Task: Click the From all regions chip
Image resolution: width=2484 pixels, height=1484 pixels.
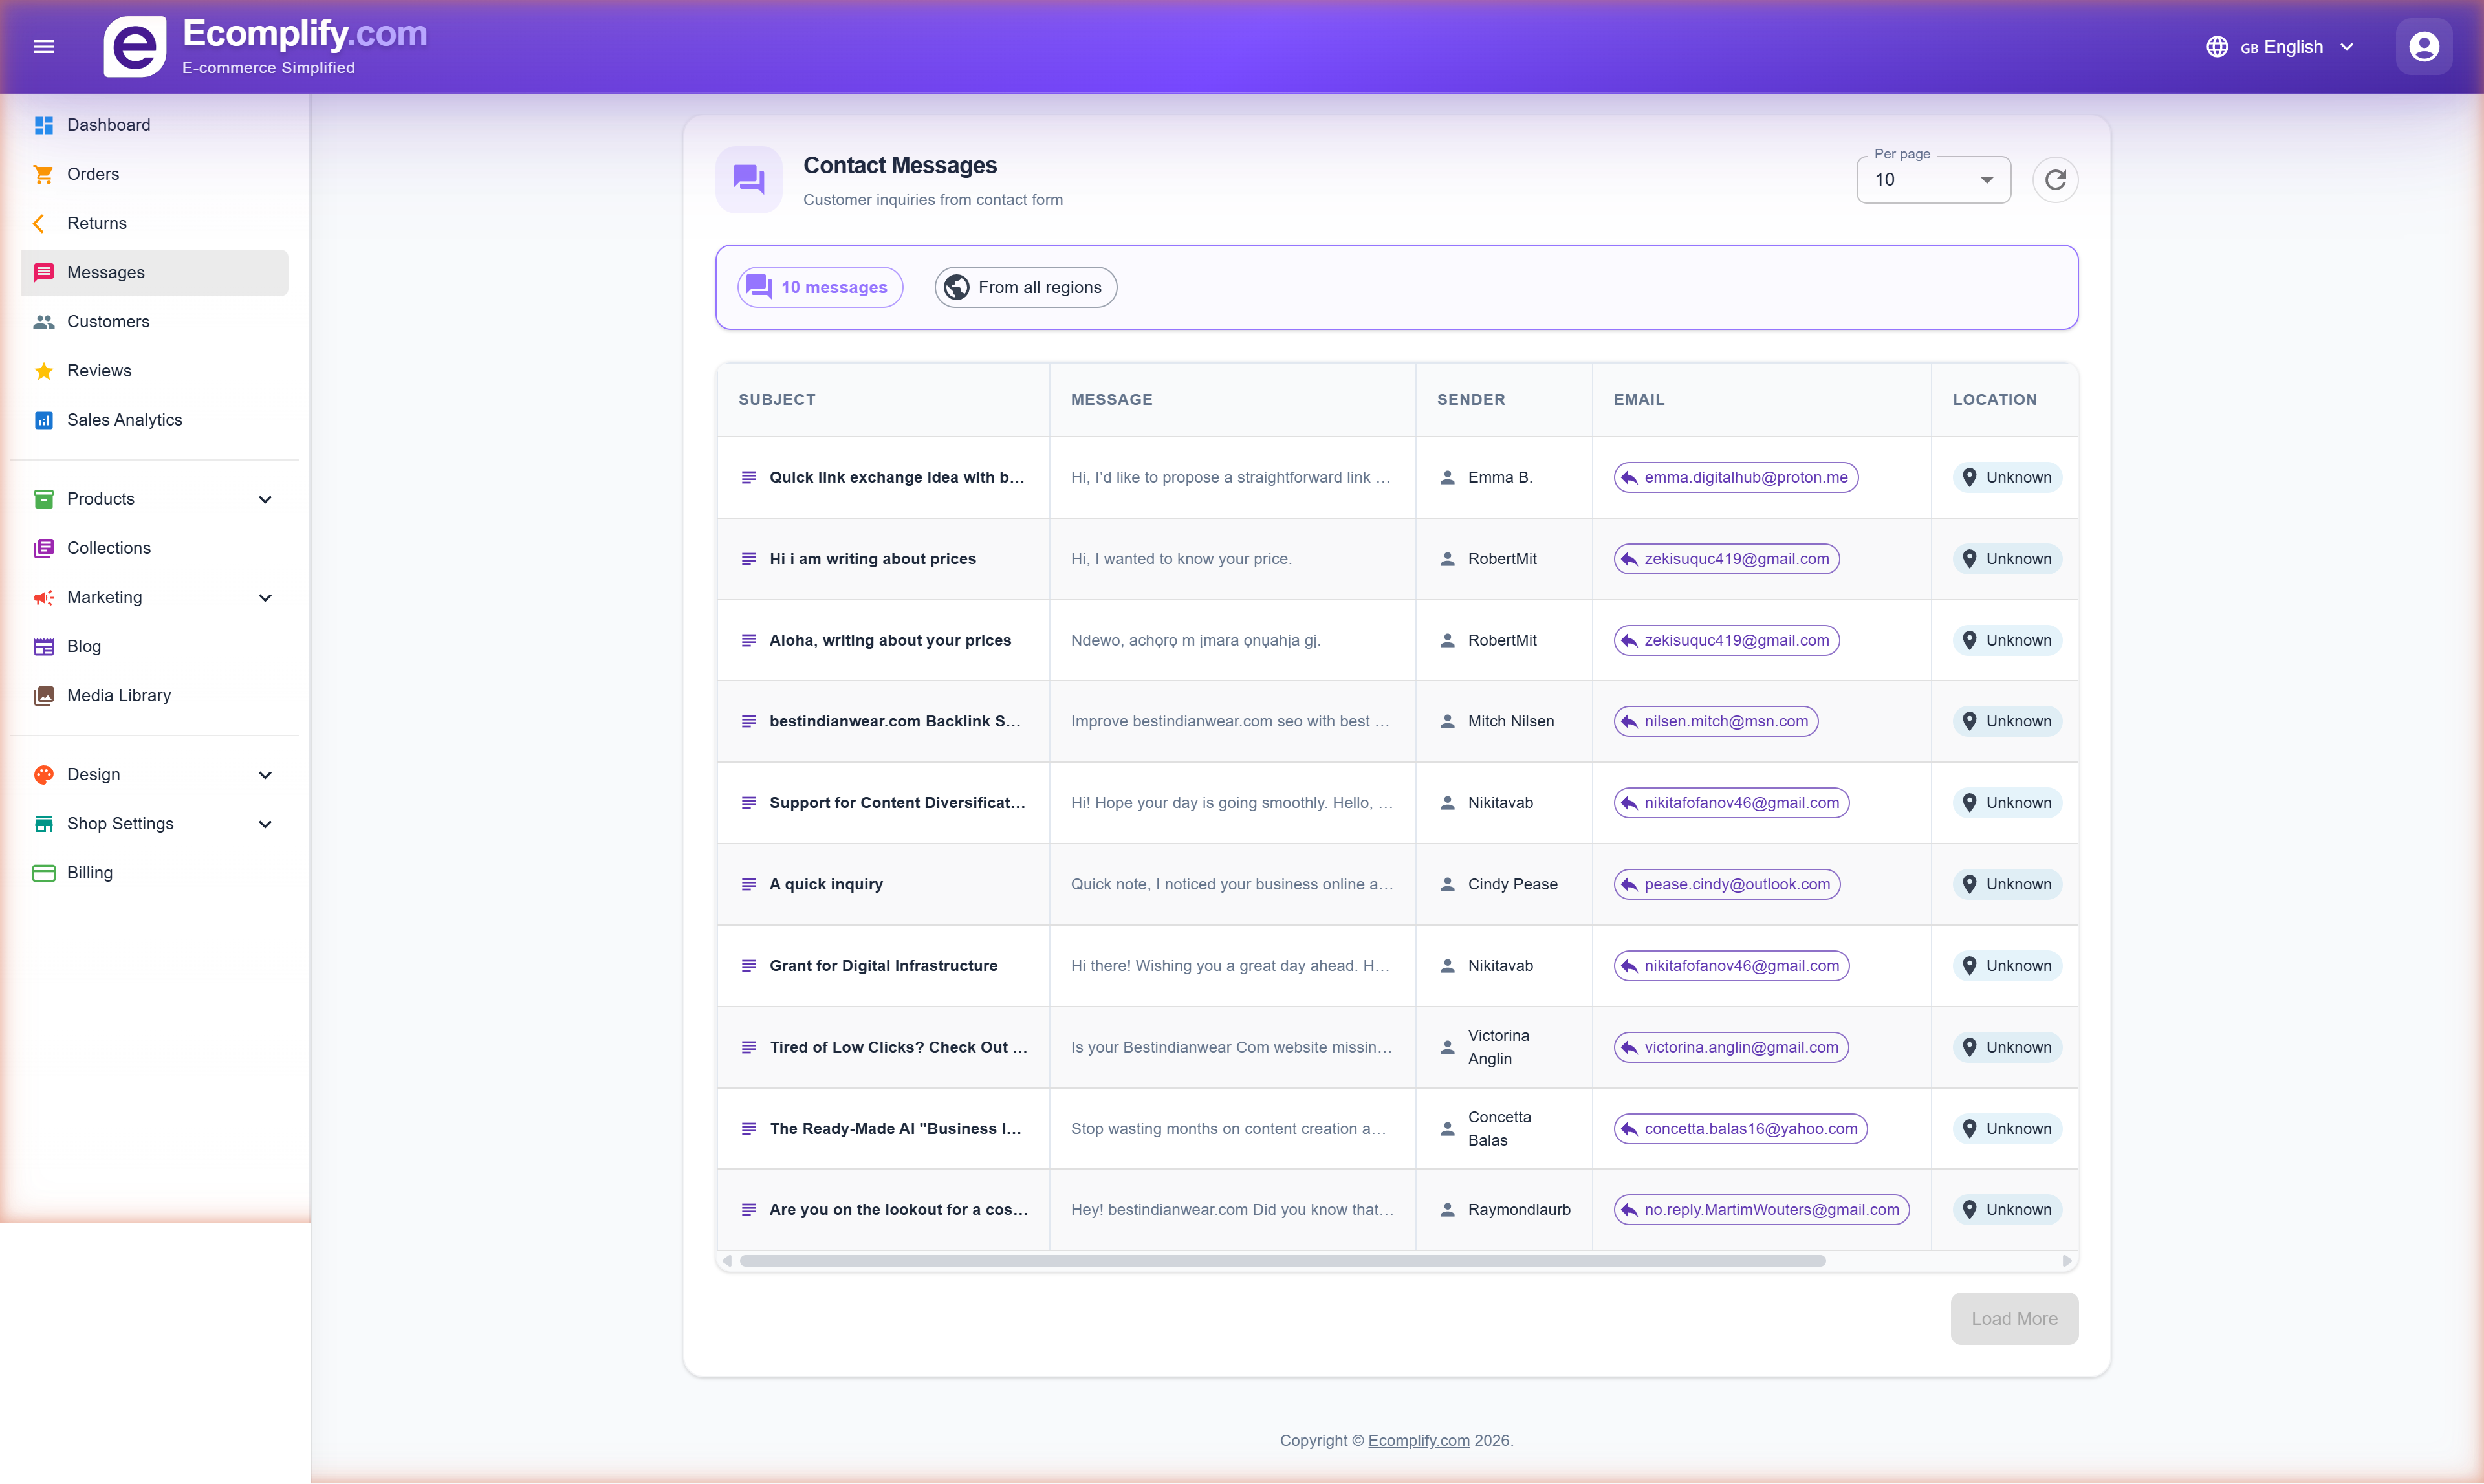Action: pyautogui.click(x=1025, y=287)
